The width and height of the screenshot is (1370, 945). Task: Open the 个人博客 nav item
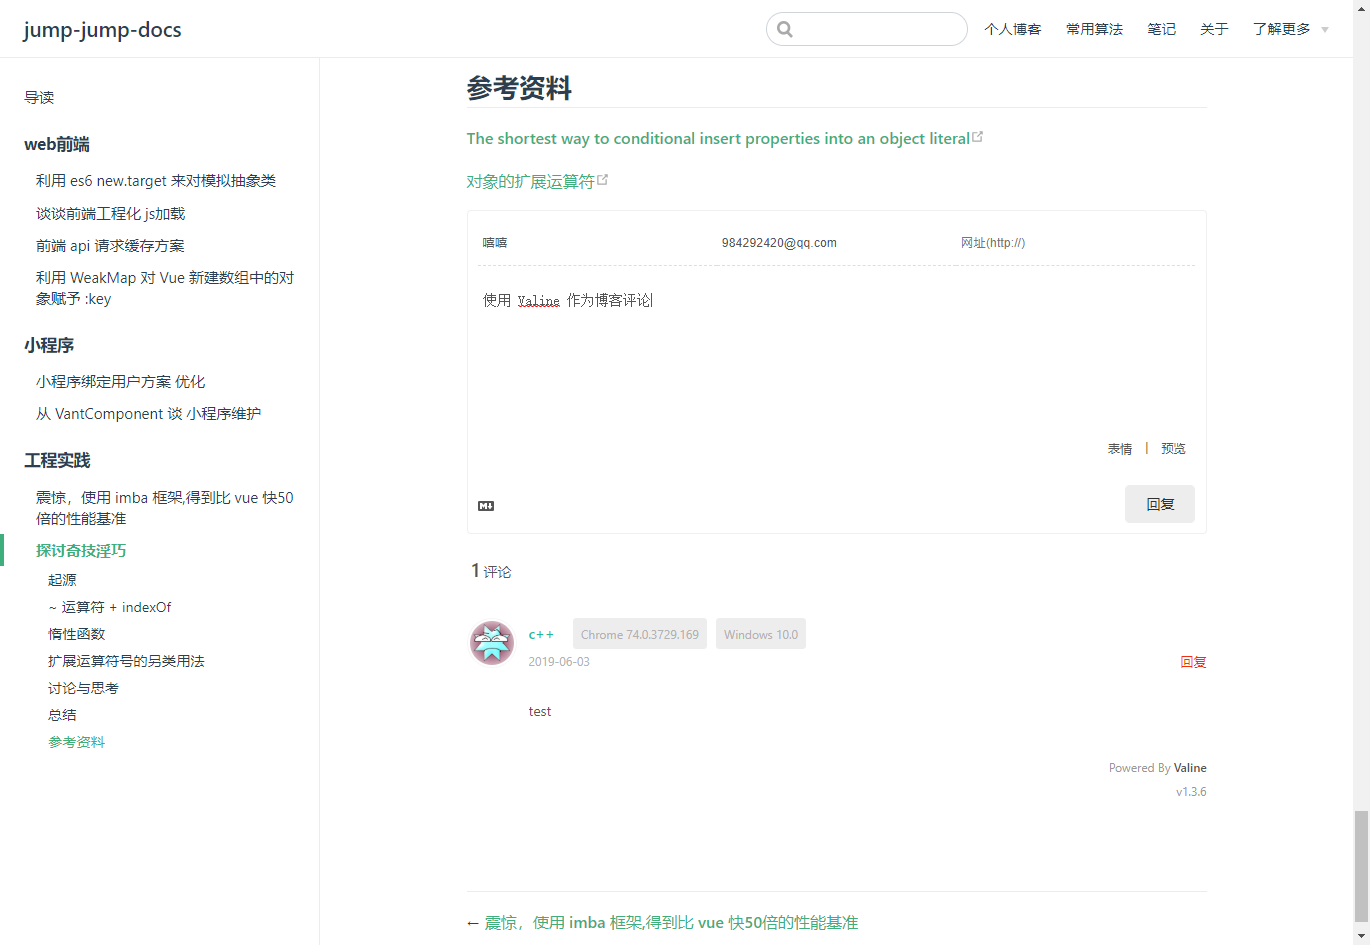(x=1013, y=29)
